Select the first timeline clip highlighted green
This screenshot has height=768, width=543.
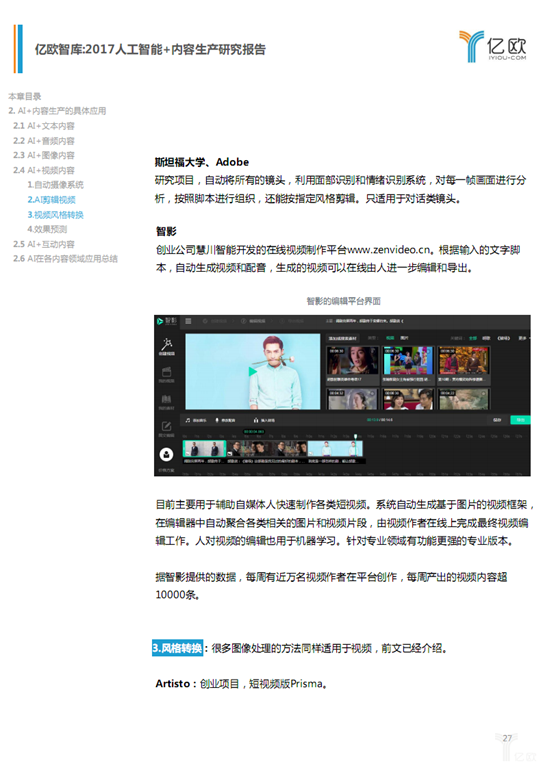204,449
